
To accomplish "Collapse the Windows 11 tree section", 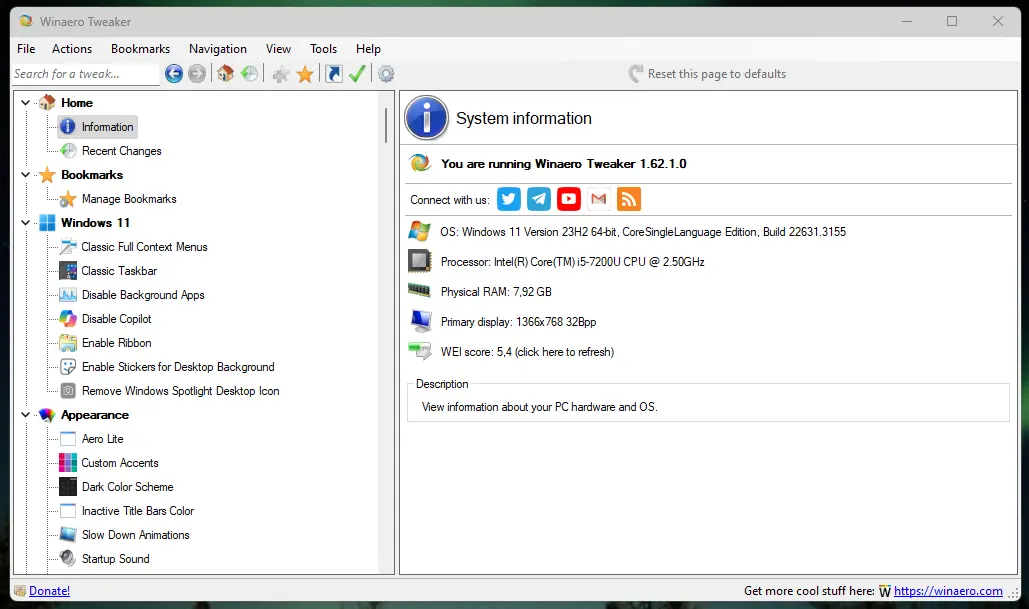I will coord(26,222).
